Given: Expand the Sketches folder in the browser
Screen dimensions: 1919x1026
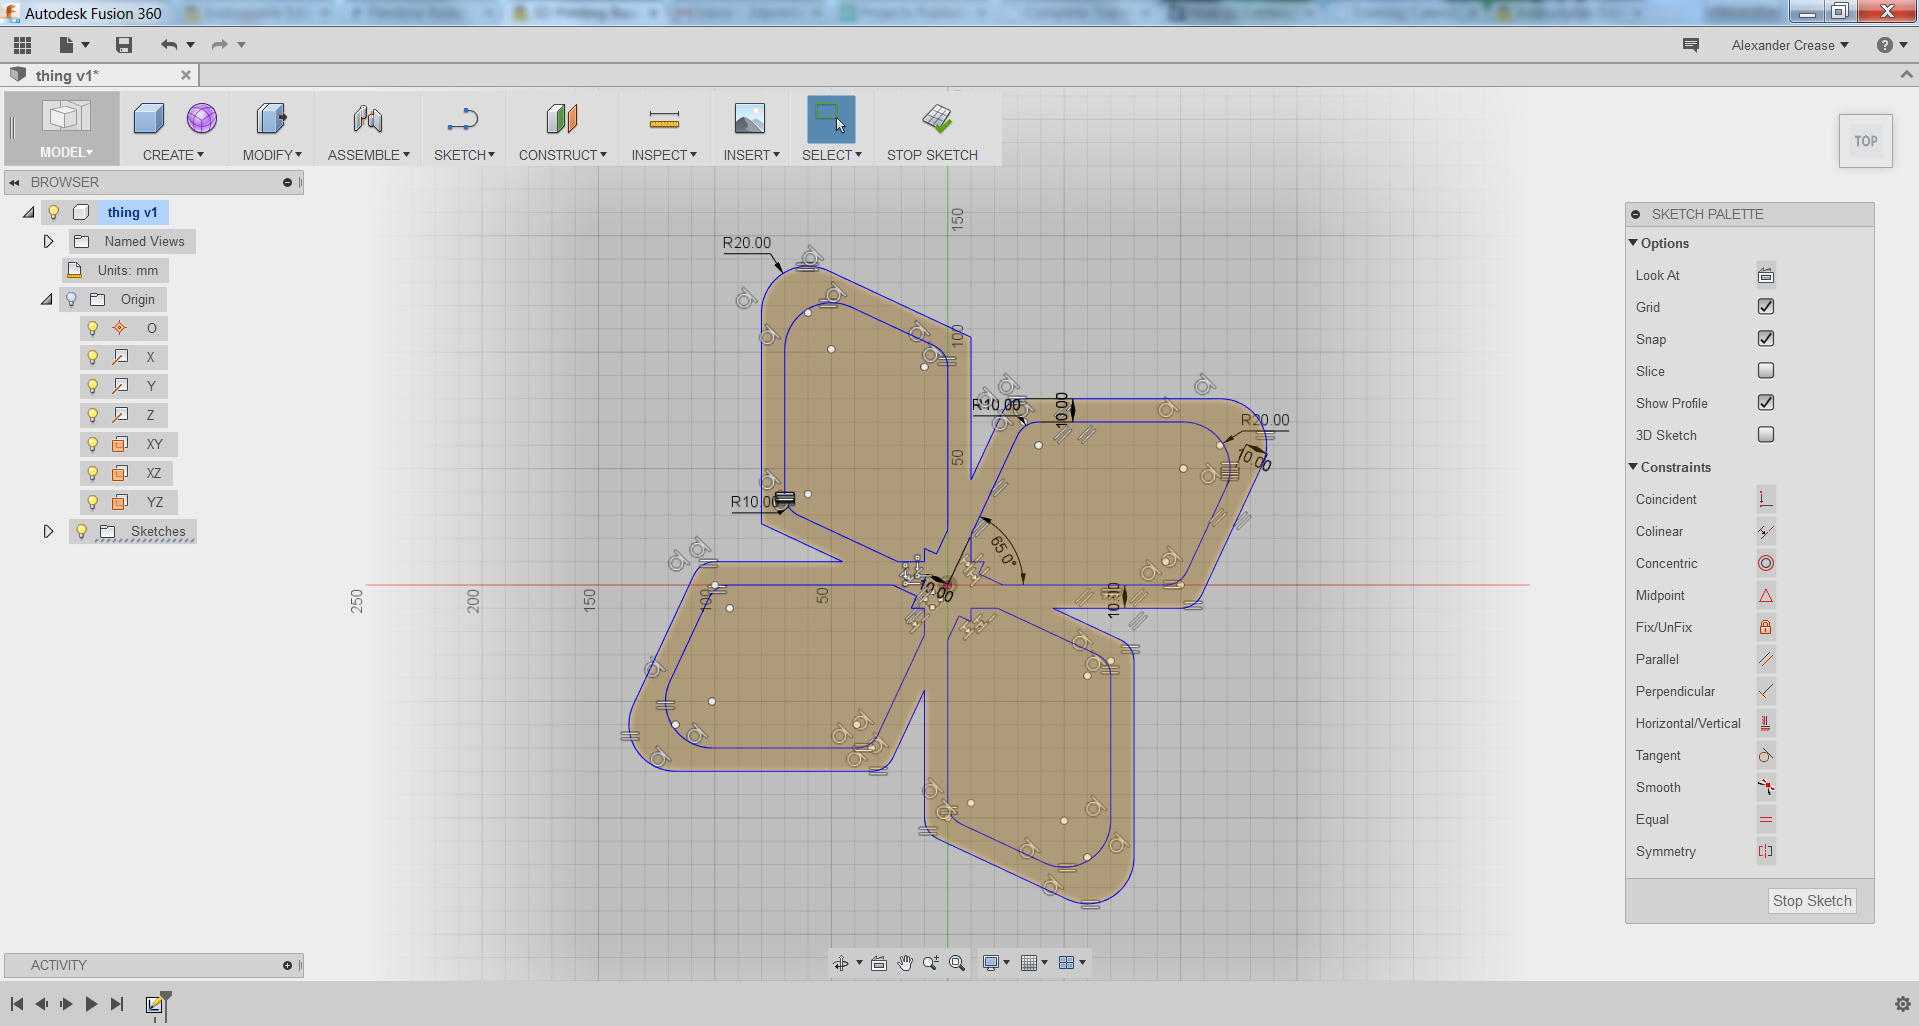Looking at the screenshot, I should click(x=47, y=531).
